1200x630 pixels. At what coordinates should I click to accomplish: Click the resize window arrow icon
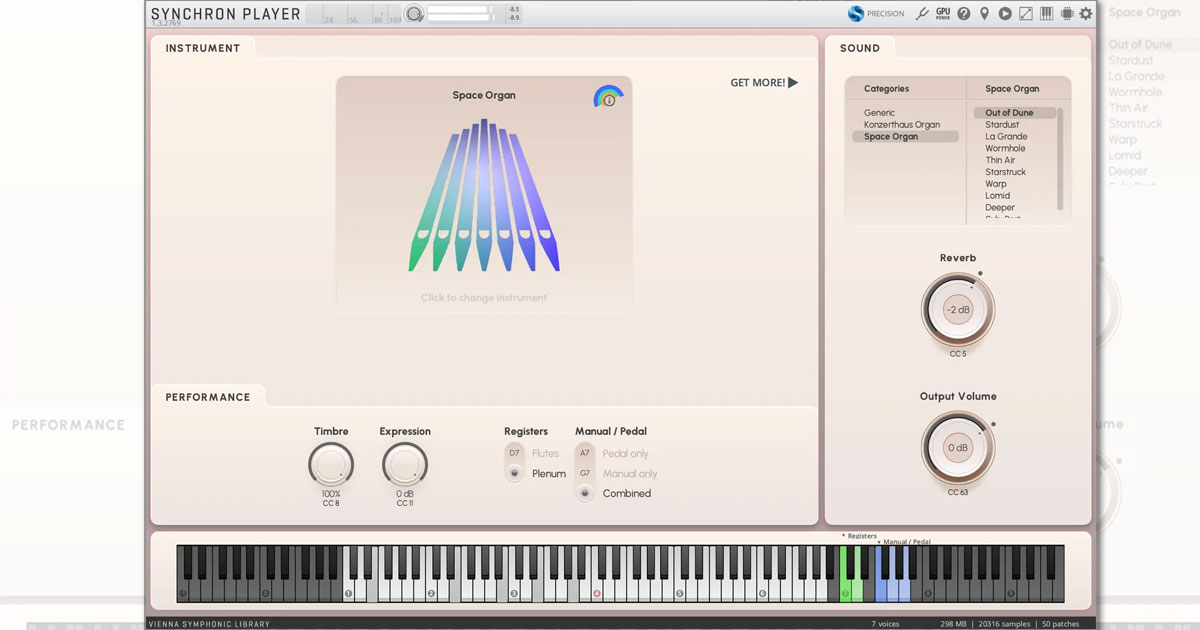[x=1025, y=14]
